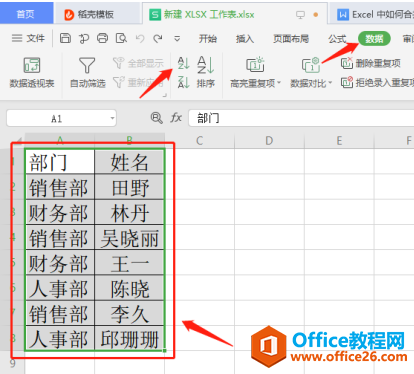414x374 pixels.
Task: Click the descending sort Z-A icon
Action: pos(183,82)
